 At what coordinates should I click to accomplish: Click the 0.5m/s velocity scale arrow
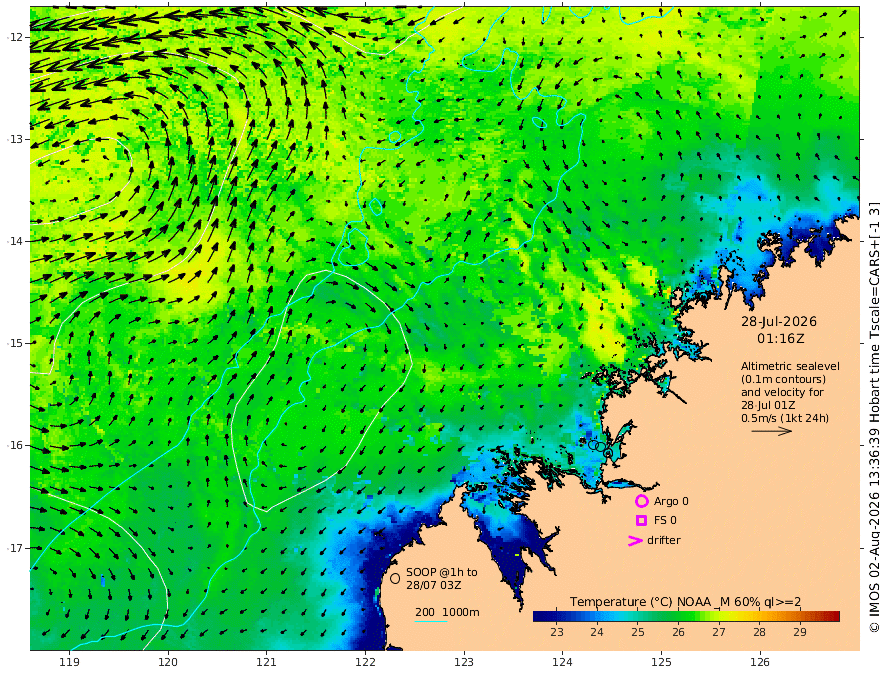coord(772,431)
